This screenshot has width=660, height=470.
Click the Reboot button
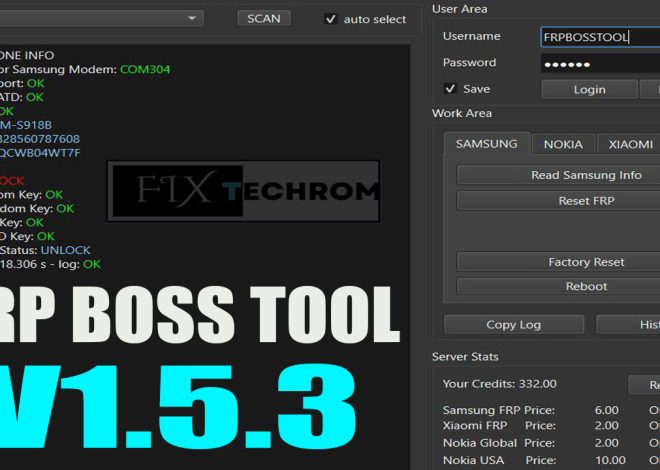pyautogui.click(x=558, y=287)
